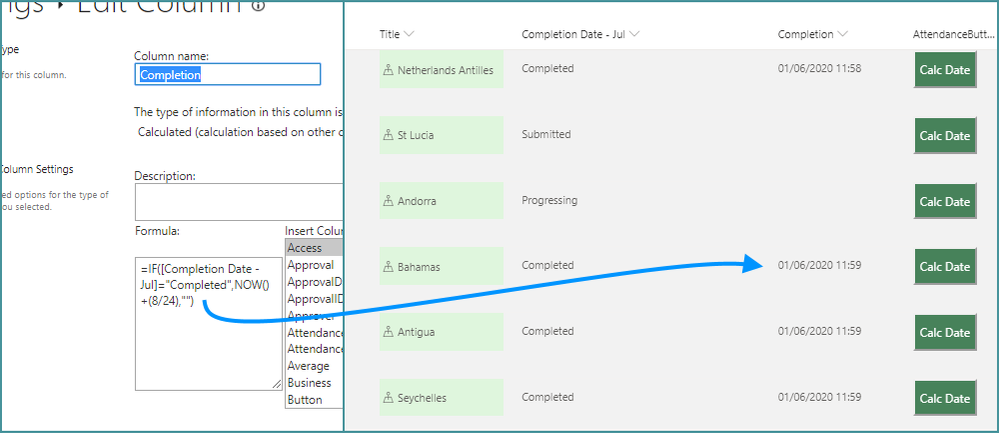Click the St Lucia person icon
999x433 pixels.
(388, 135)
